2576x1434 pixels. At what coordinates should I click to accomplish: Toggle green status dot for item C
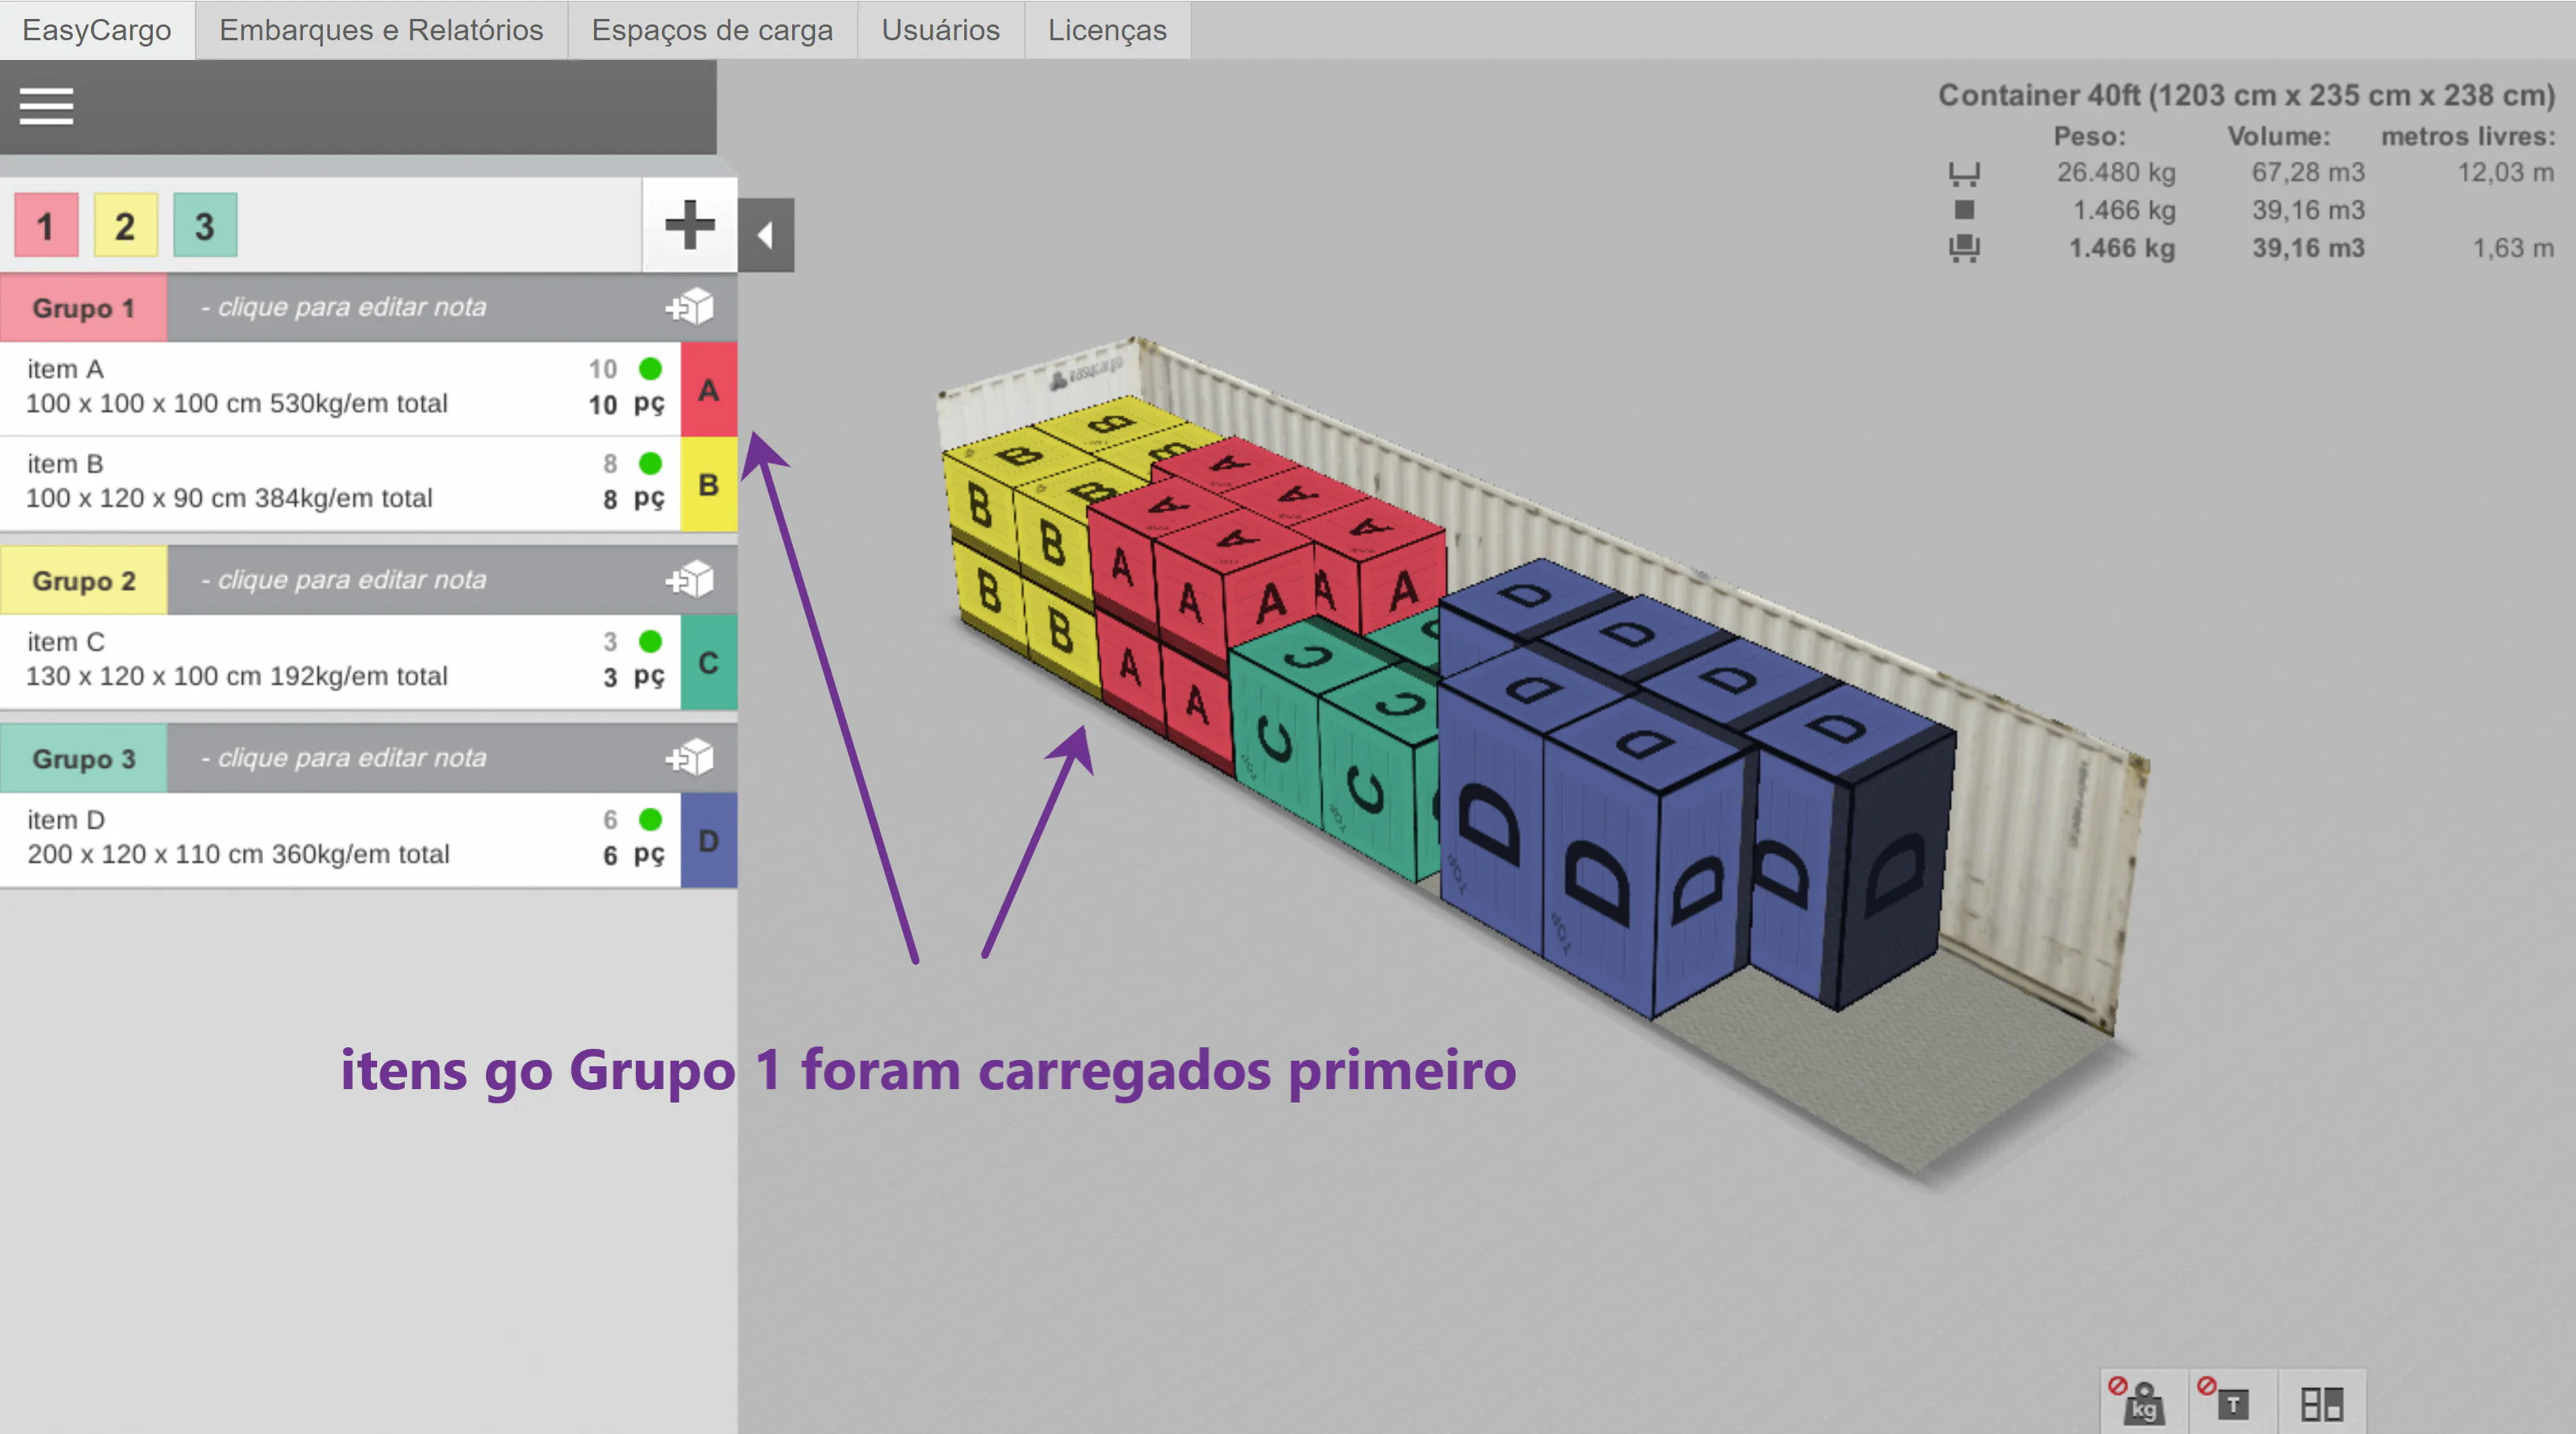coord(650,641)
